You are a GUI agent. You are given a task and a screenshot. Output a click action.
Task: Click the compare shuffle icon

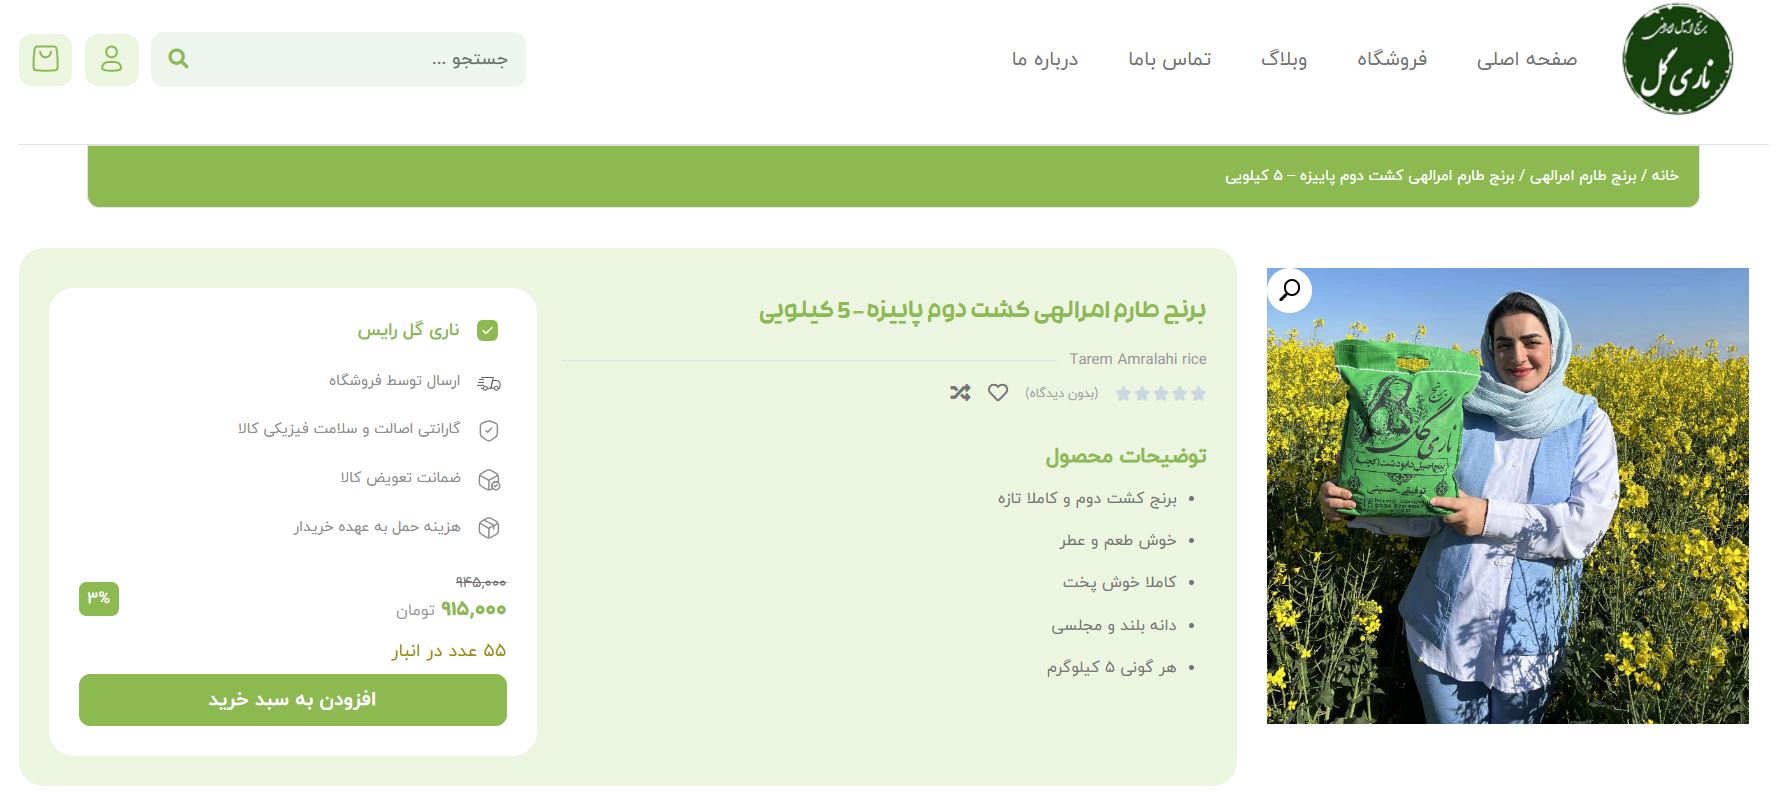[960, 393]
